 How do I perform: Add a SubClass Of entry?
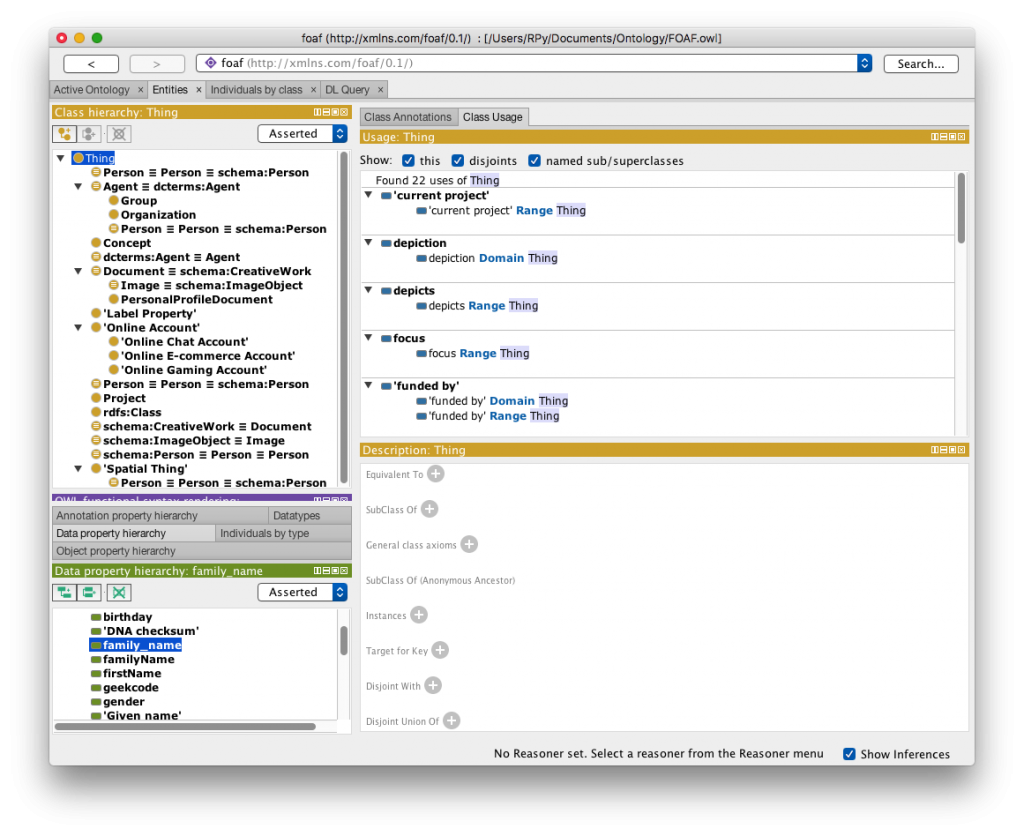click(429, 509)
